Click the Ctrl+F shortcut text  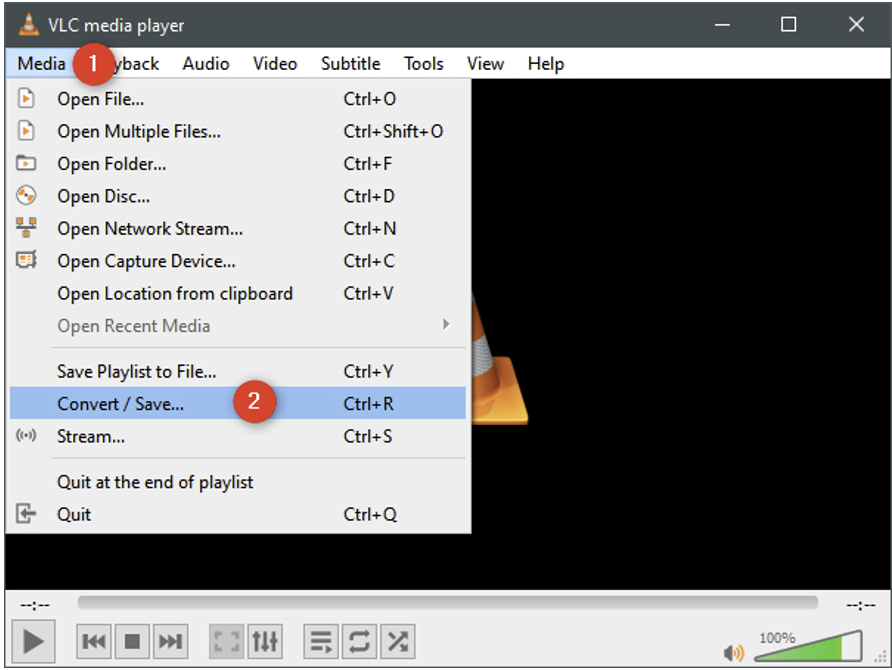[367, 164]
